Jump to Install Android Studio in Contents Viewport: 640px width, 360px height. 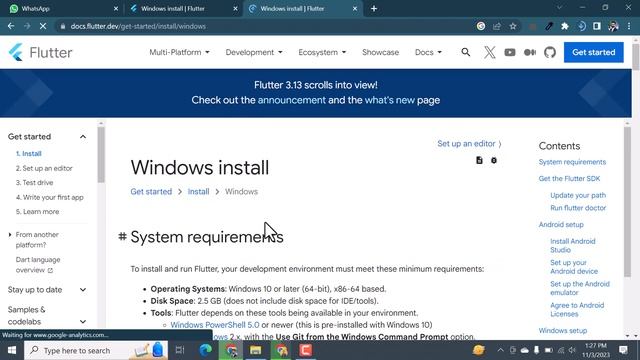point(573,246)
